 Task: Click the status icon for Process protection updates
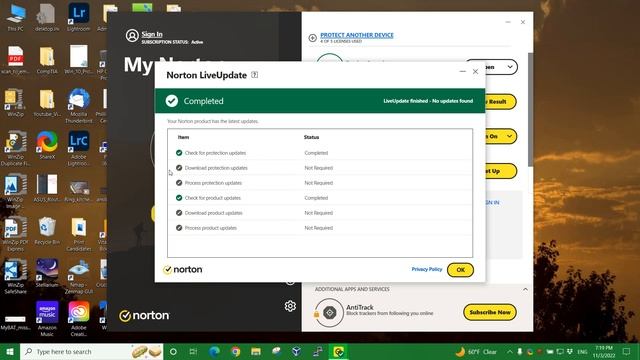[x=179, y=183]
